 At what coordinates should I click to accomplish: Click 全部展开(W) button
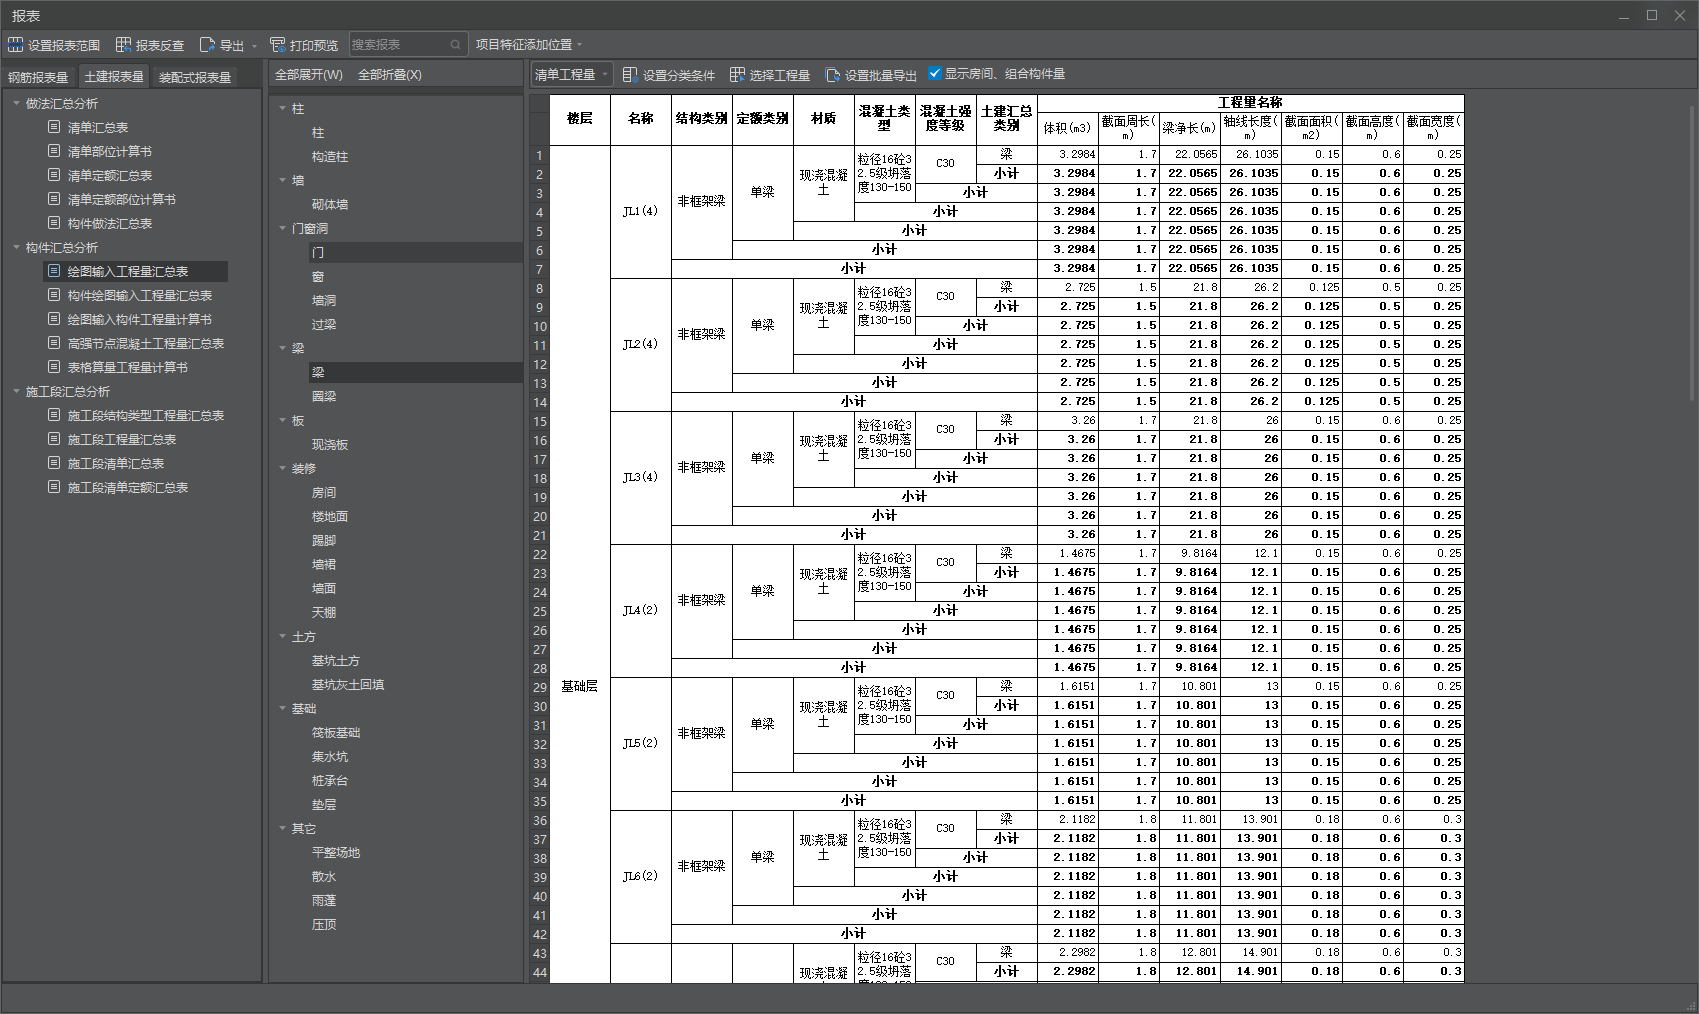tap(309, 75)
